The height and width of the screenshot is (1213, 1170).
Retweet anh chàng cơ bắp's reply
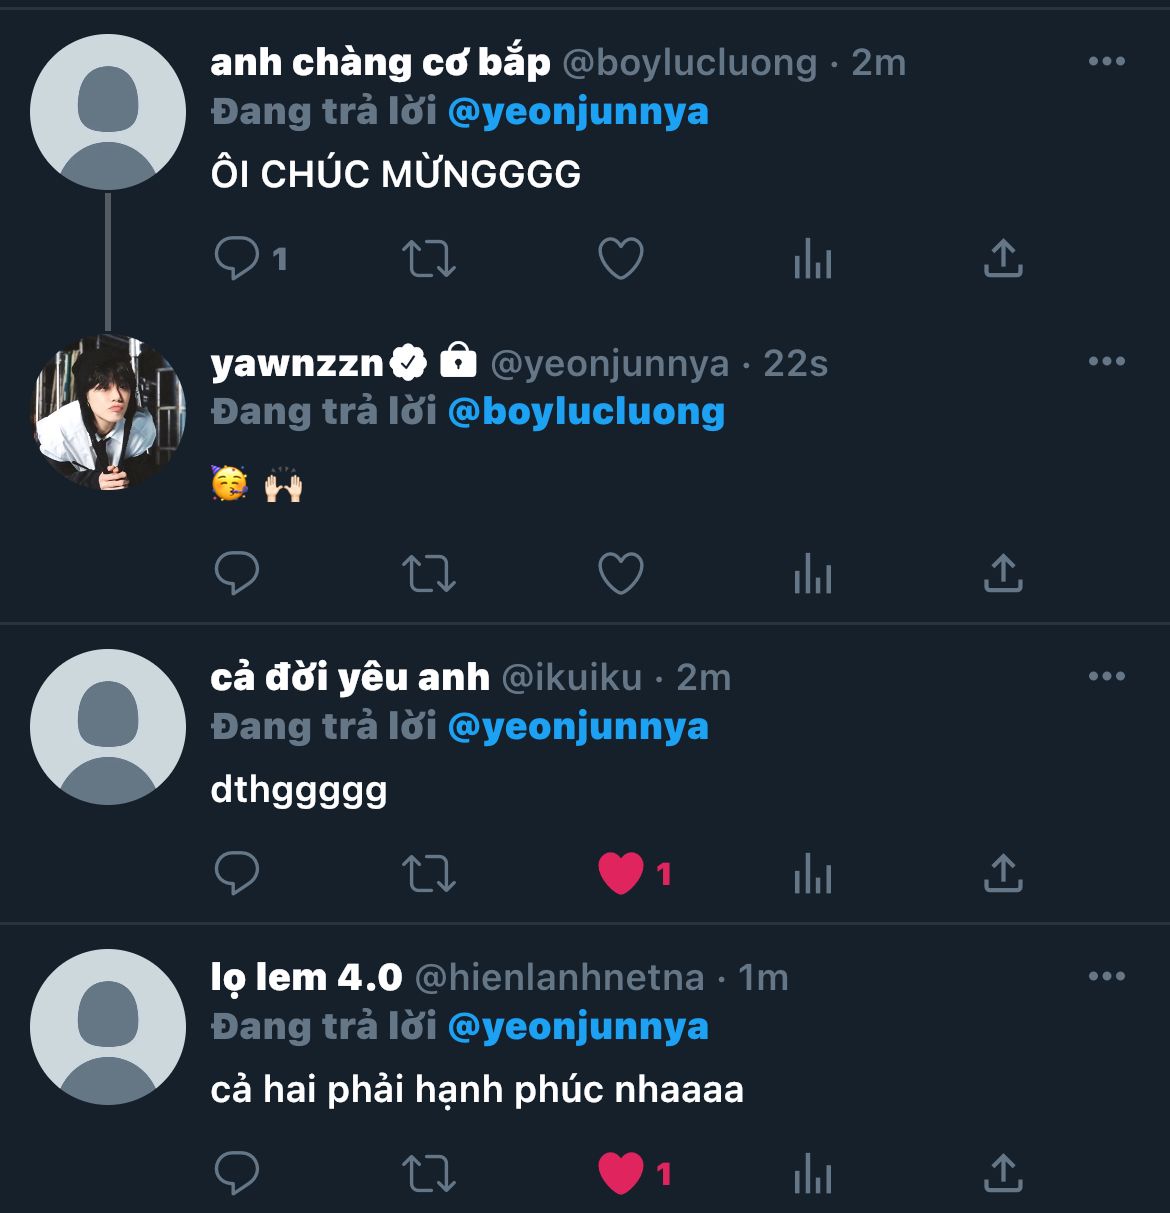coord(429,259)
